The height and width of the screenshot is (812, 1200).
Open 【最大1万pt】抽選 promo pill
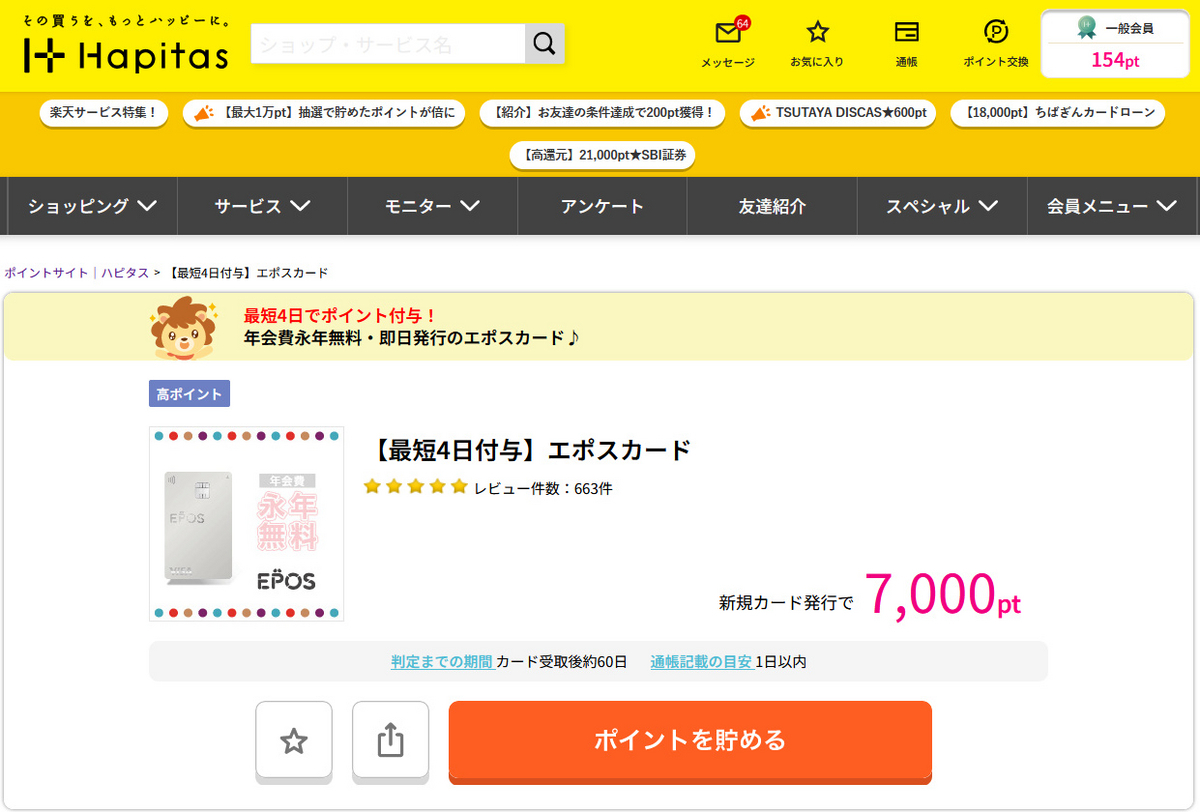[x=324, y=112]
